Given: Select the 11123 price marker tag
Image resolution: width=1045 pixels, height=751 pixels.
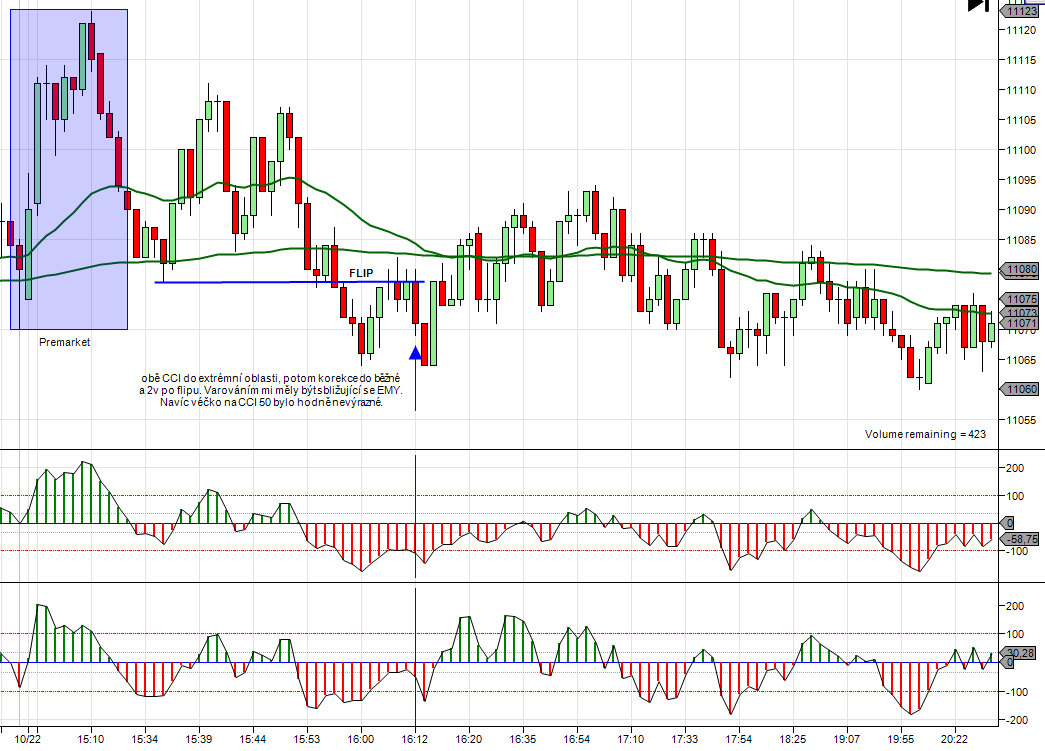Looking at the screenshot, I should 1021,11.
